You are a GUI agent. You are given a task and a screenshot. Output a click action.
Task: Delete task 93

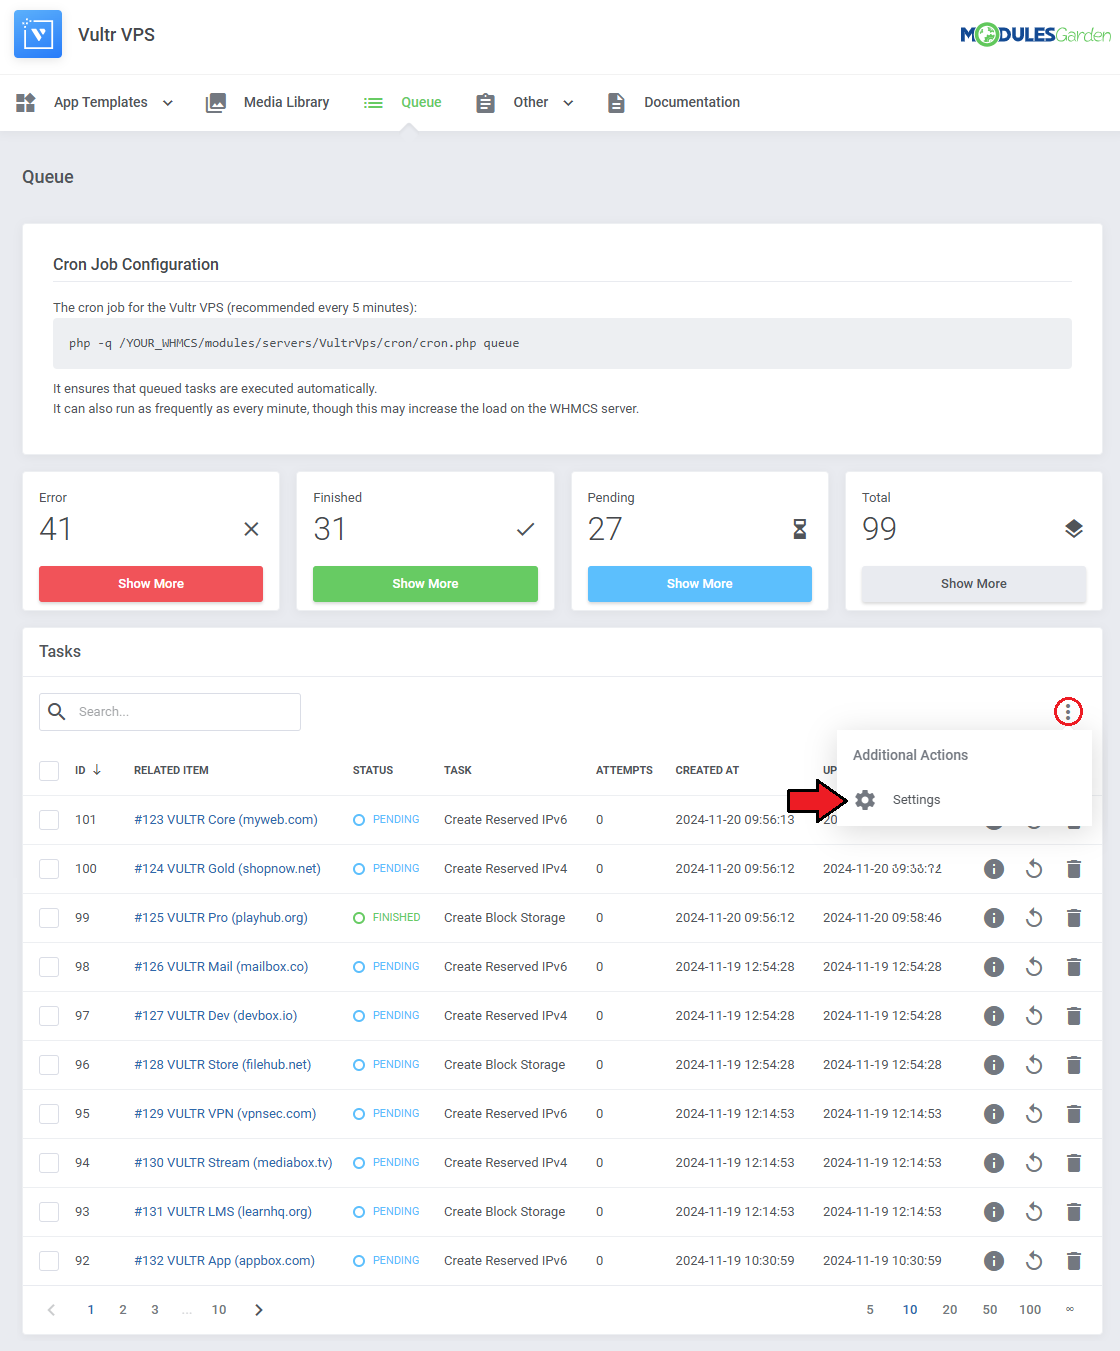point(1074,1212)
